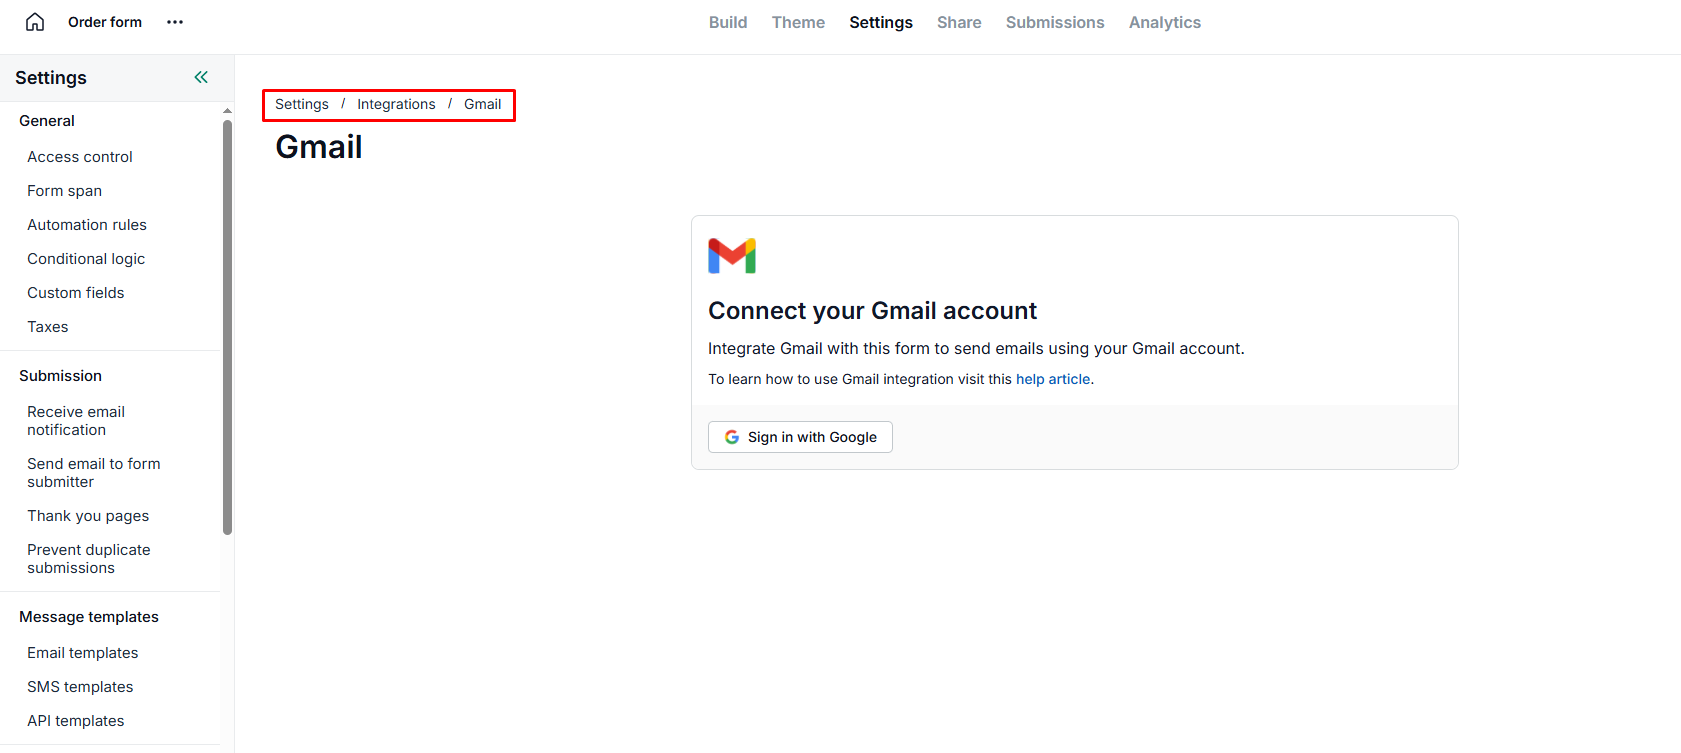Click Integrations in the breadcrumb
The height and width of the screenshot is (753, 1681).
(396, 104)
